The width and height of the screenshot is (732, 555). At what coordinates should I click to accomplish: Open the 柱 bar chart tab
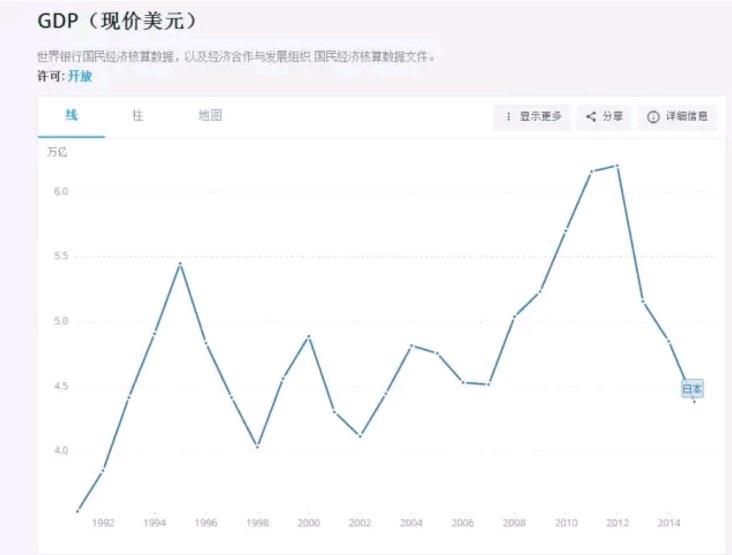click(x=137, y=115)
